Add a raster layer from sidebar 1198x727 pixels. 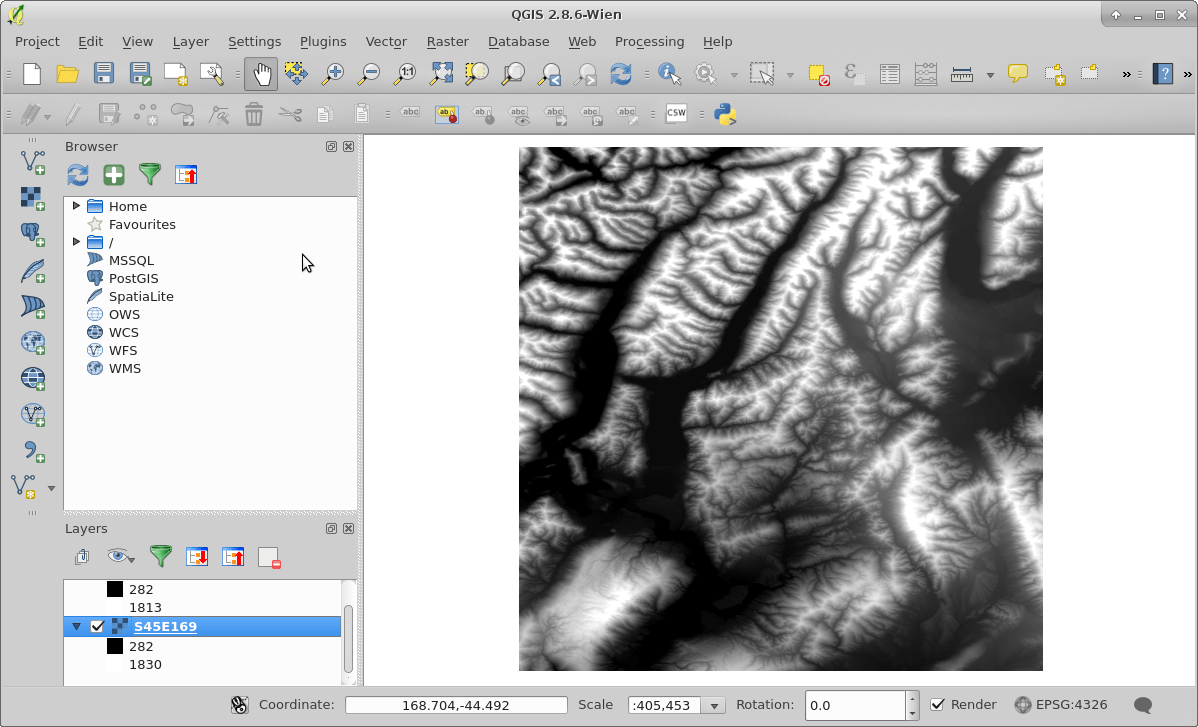pyautogui.click(x=32, y=198)
